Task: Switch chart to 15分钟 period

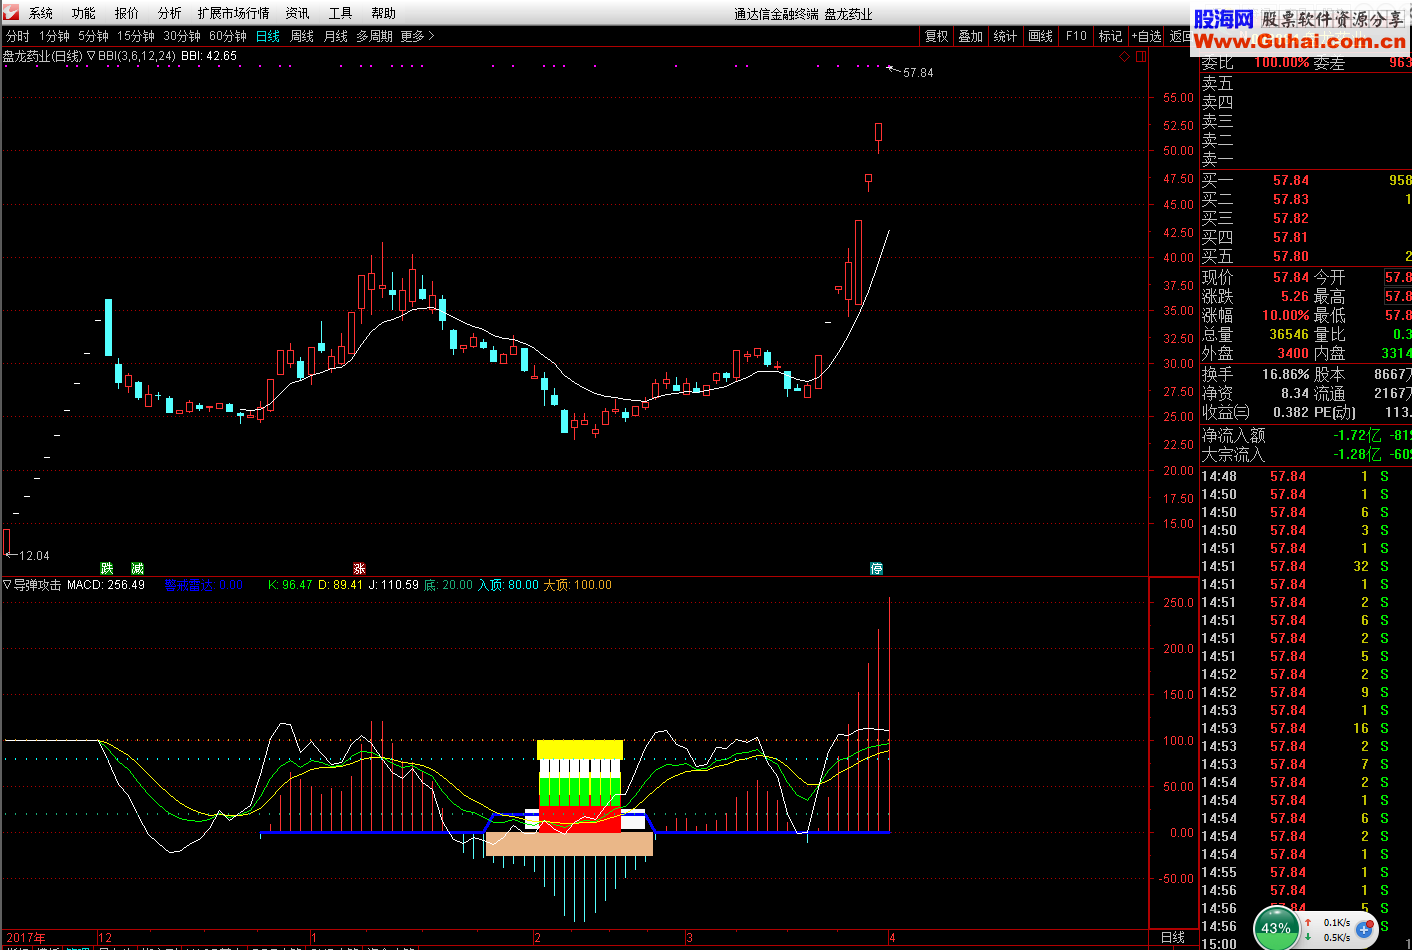Action: pos(136,36)
